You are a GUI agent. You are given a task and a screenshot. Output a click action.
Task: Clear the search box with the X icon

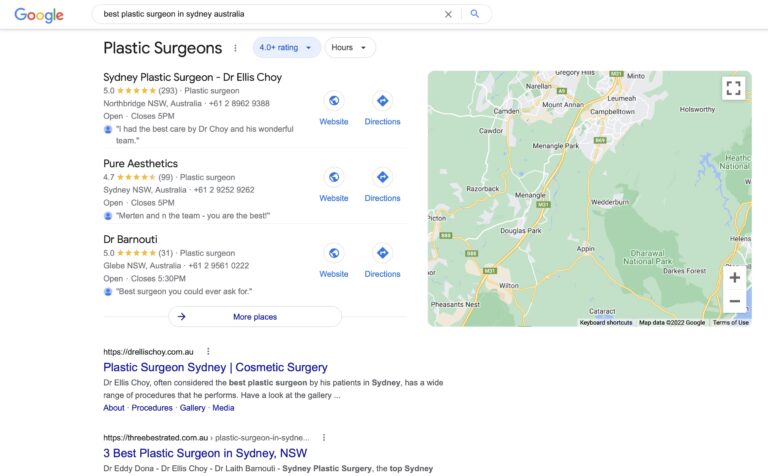[448, 14]
